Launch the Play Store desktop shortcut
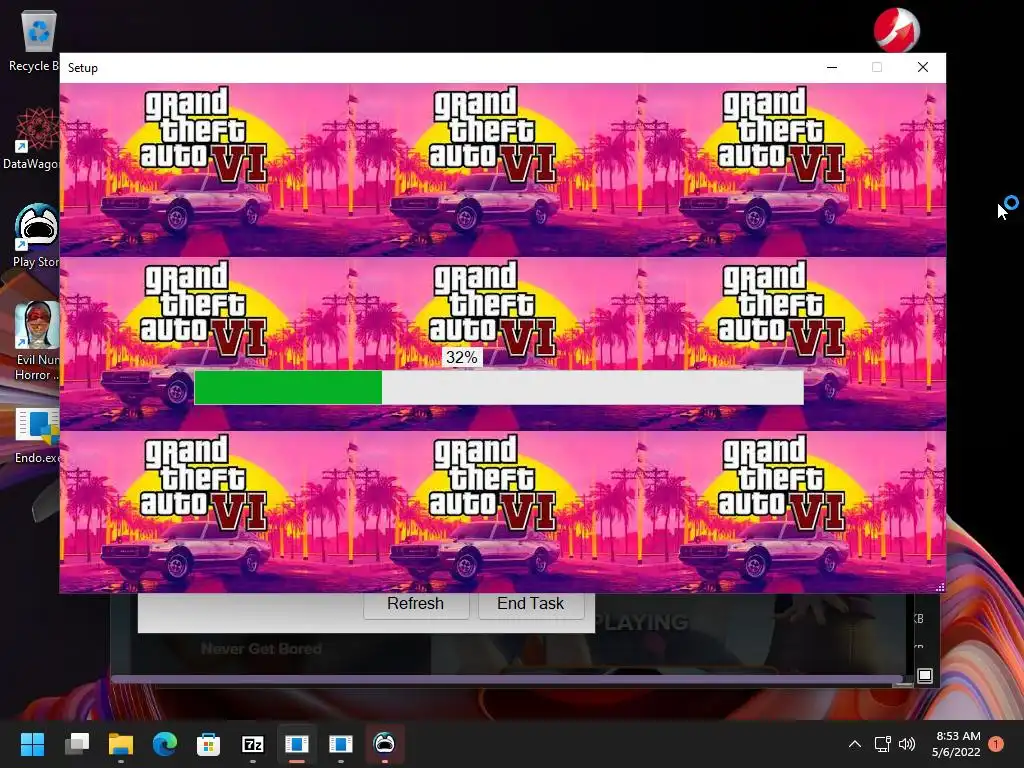Screen dimensions: 1024x768 tap(35, 236)
